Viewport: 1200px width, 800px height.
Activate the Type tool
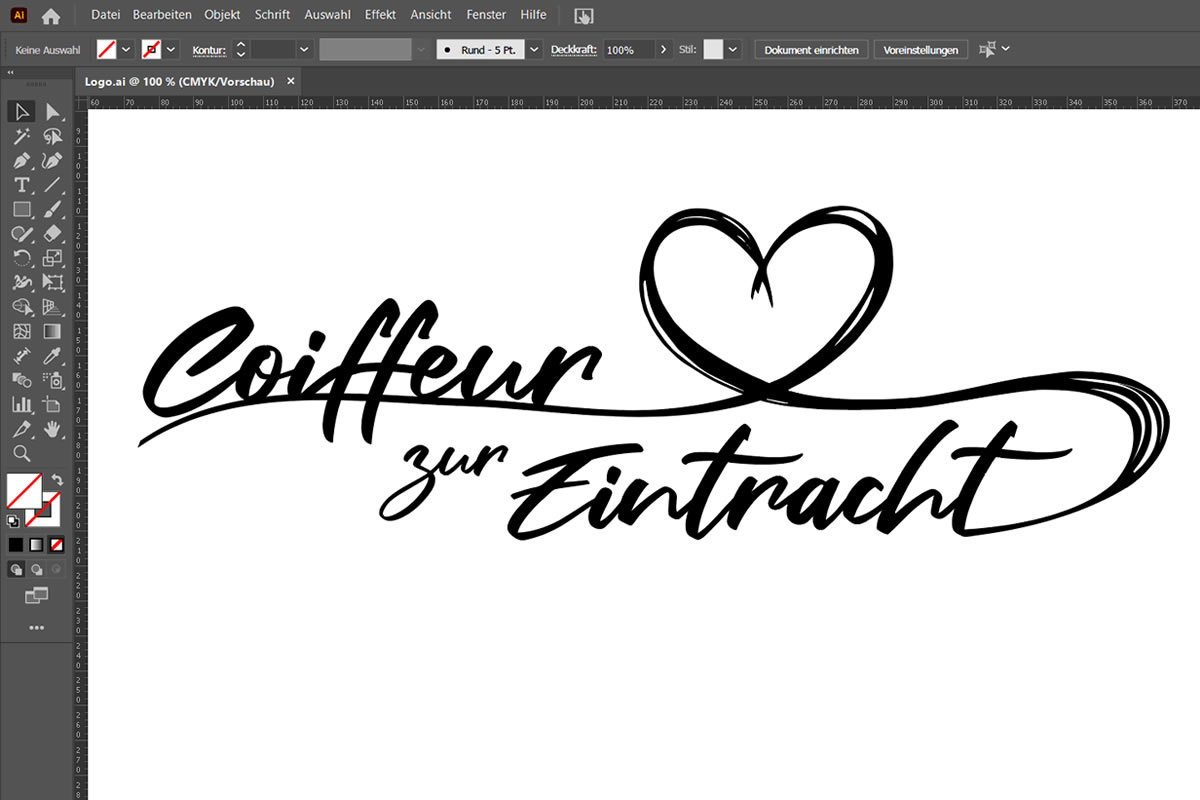pos(21,185)
